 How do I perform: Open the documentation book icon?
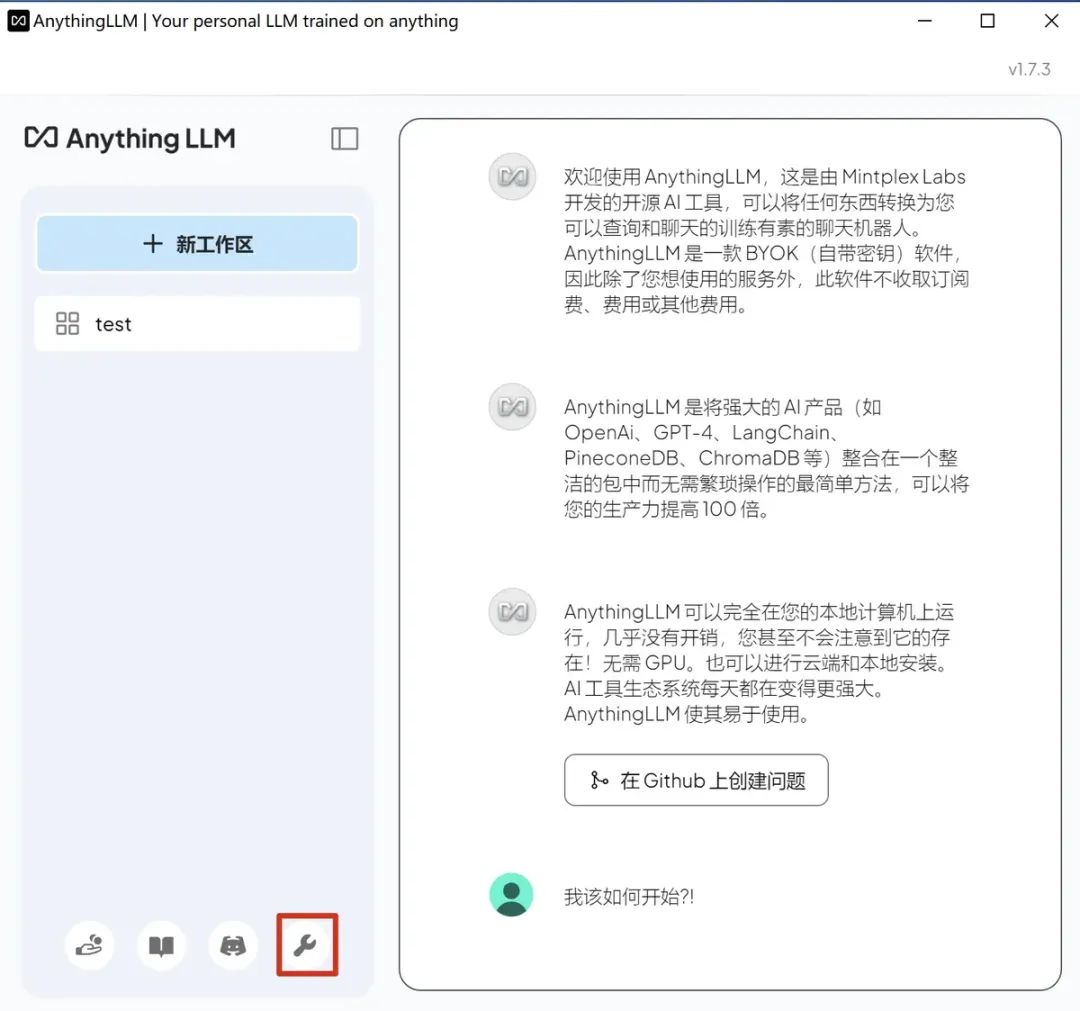coord(161,946)
